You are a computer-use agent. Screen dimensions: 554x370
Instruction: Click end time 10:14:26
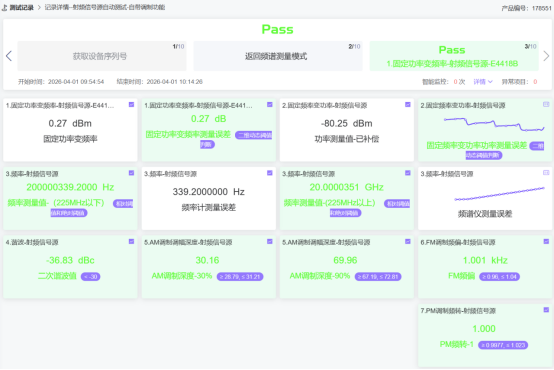pos(175,82)
